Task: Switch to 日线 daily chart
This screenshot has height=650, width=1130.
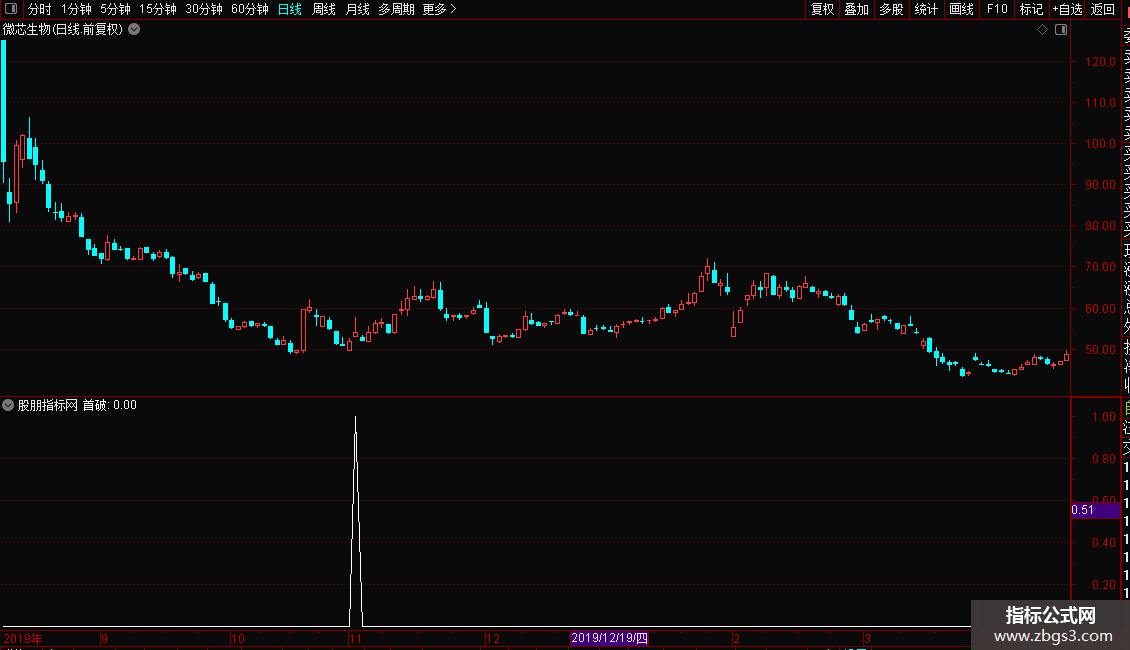Action: pos(290,9)
